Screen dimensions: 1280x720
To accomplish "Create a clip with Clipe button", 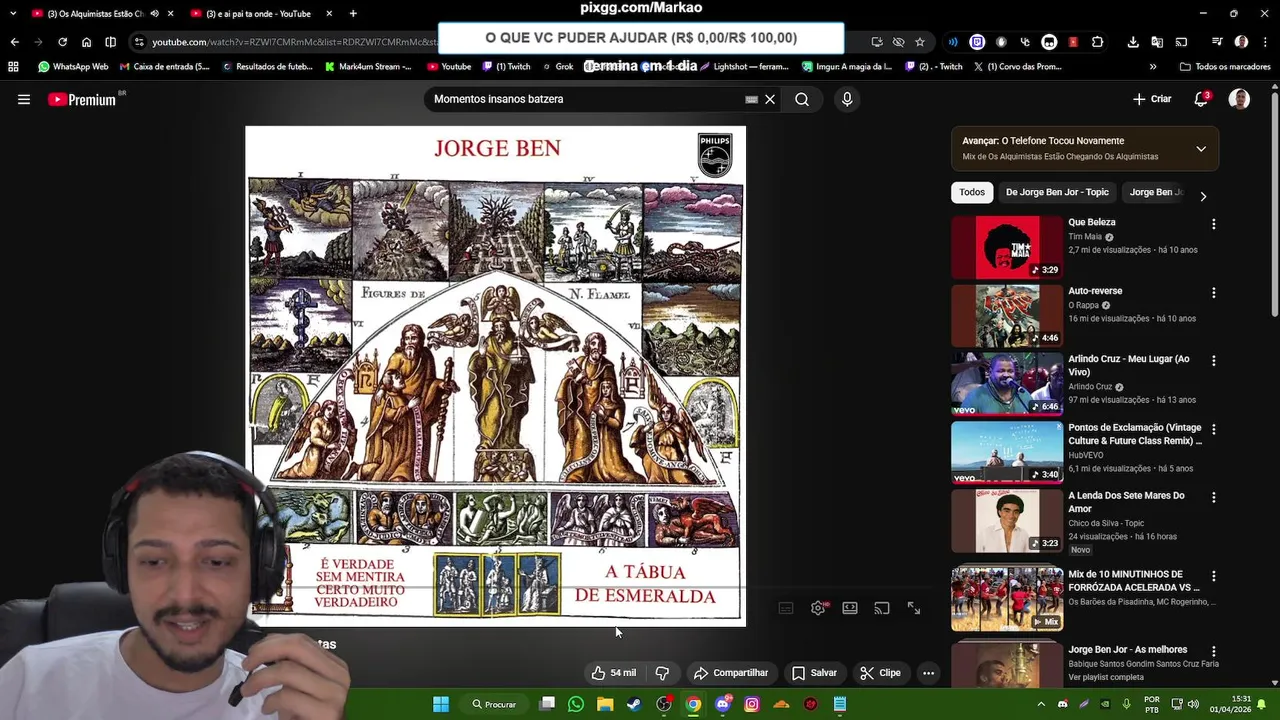I will tap(880, 673).
